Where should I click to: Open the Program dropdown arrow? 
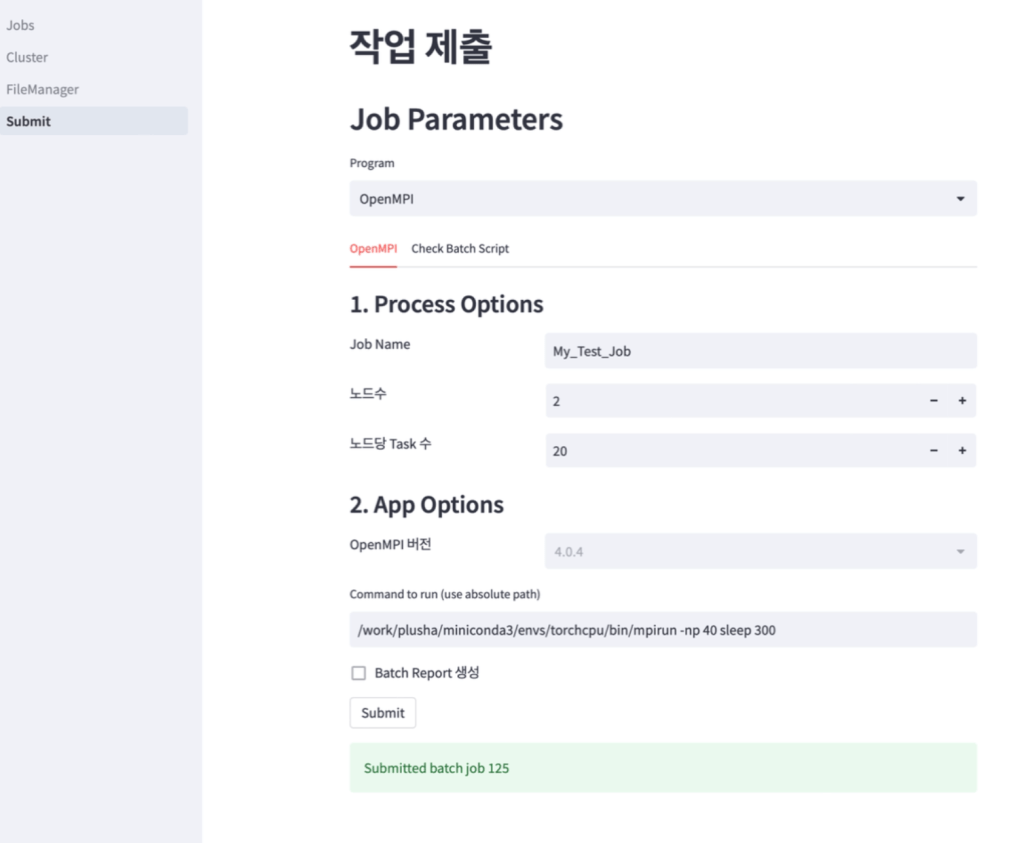[960, 199]
